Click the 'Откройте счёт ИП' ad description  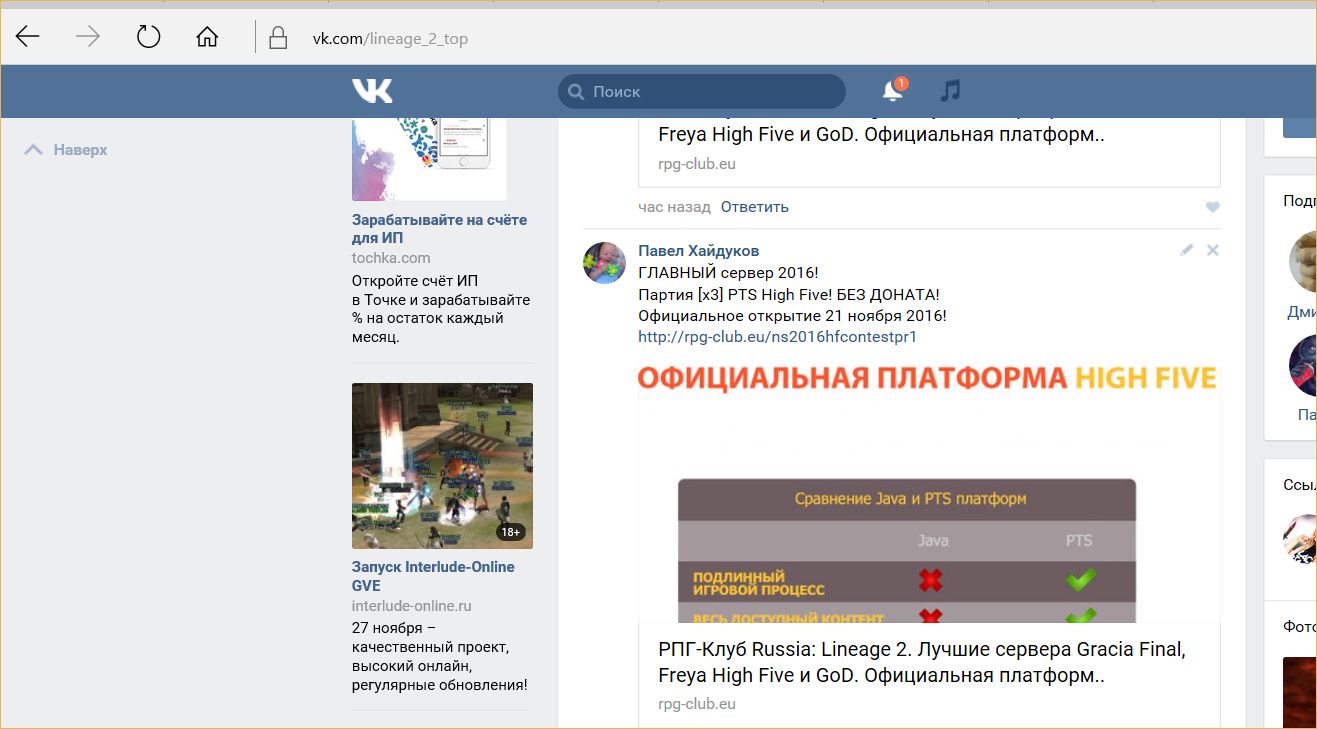441,309
